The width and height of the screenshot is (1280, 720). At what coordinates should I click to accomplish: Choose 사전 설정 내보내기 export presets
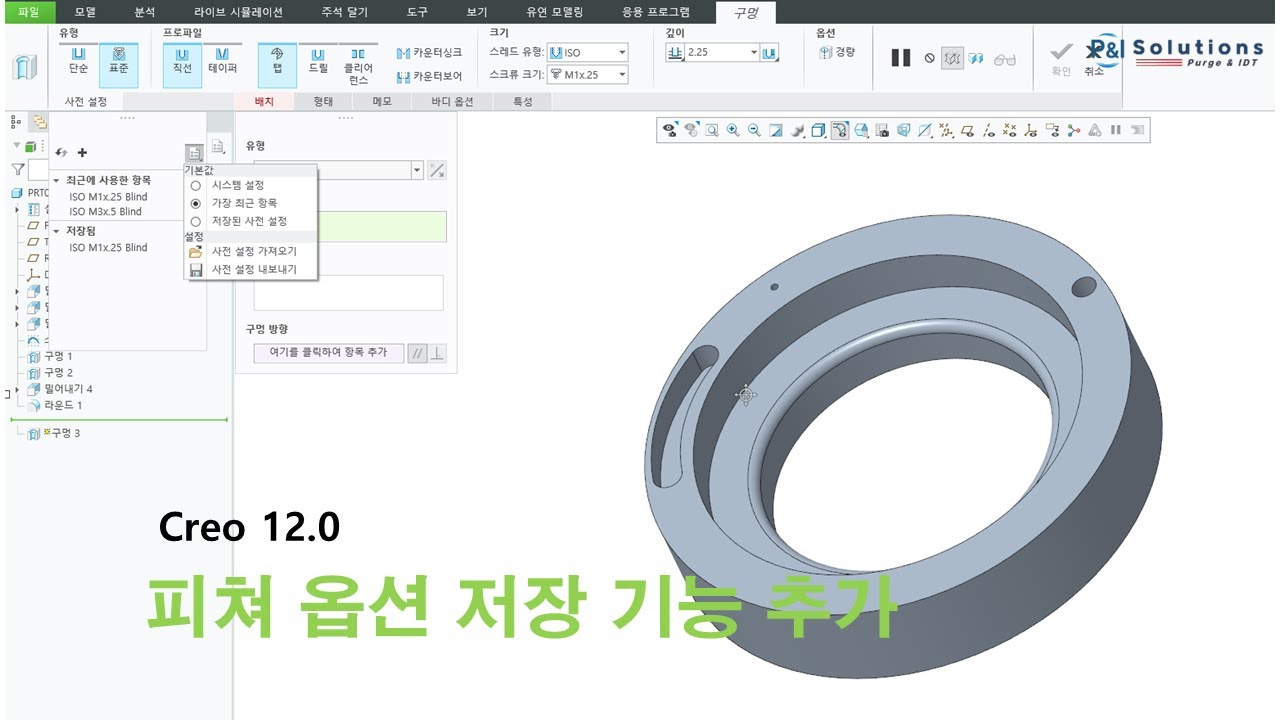tap(253, 269)
